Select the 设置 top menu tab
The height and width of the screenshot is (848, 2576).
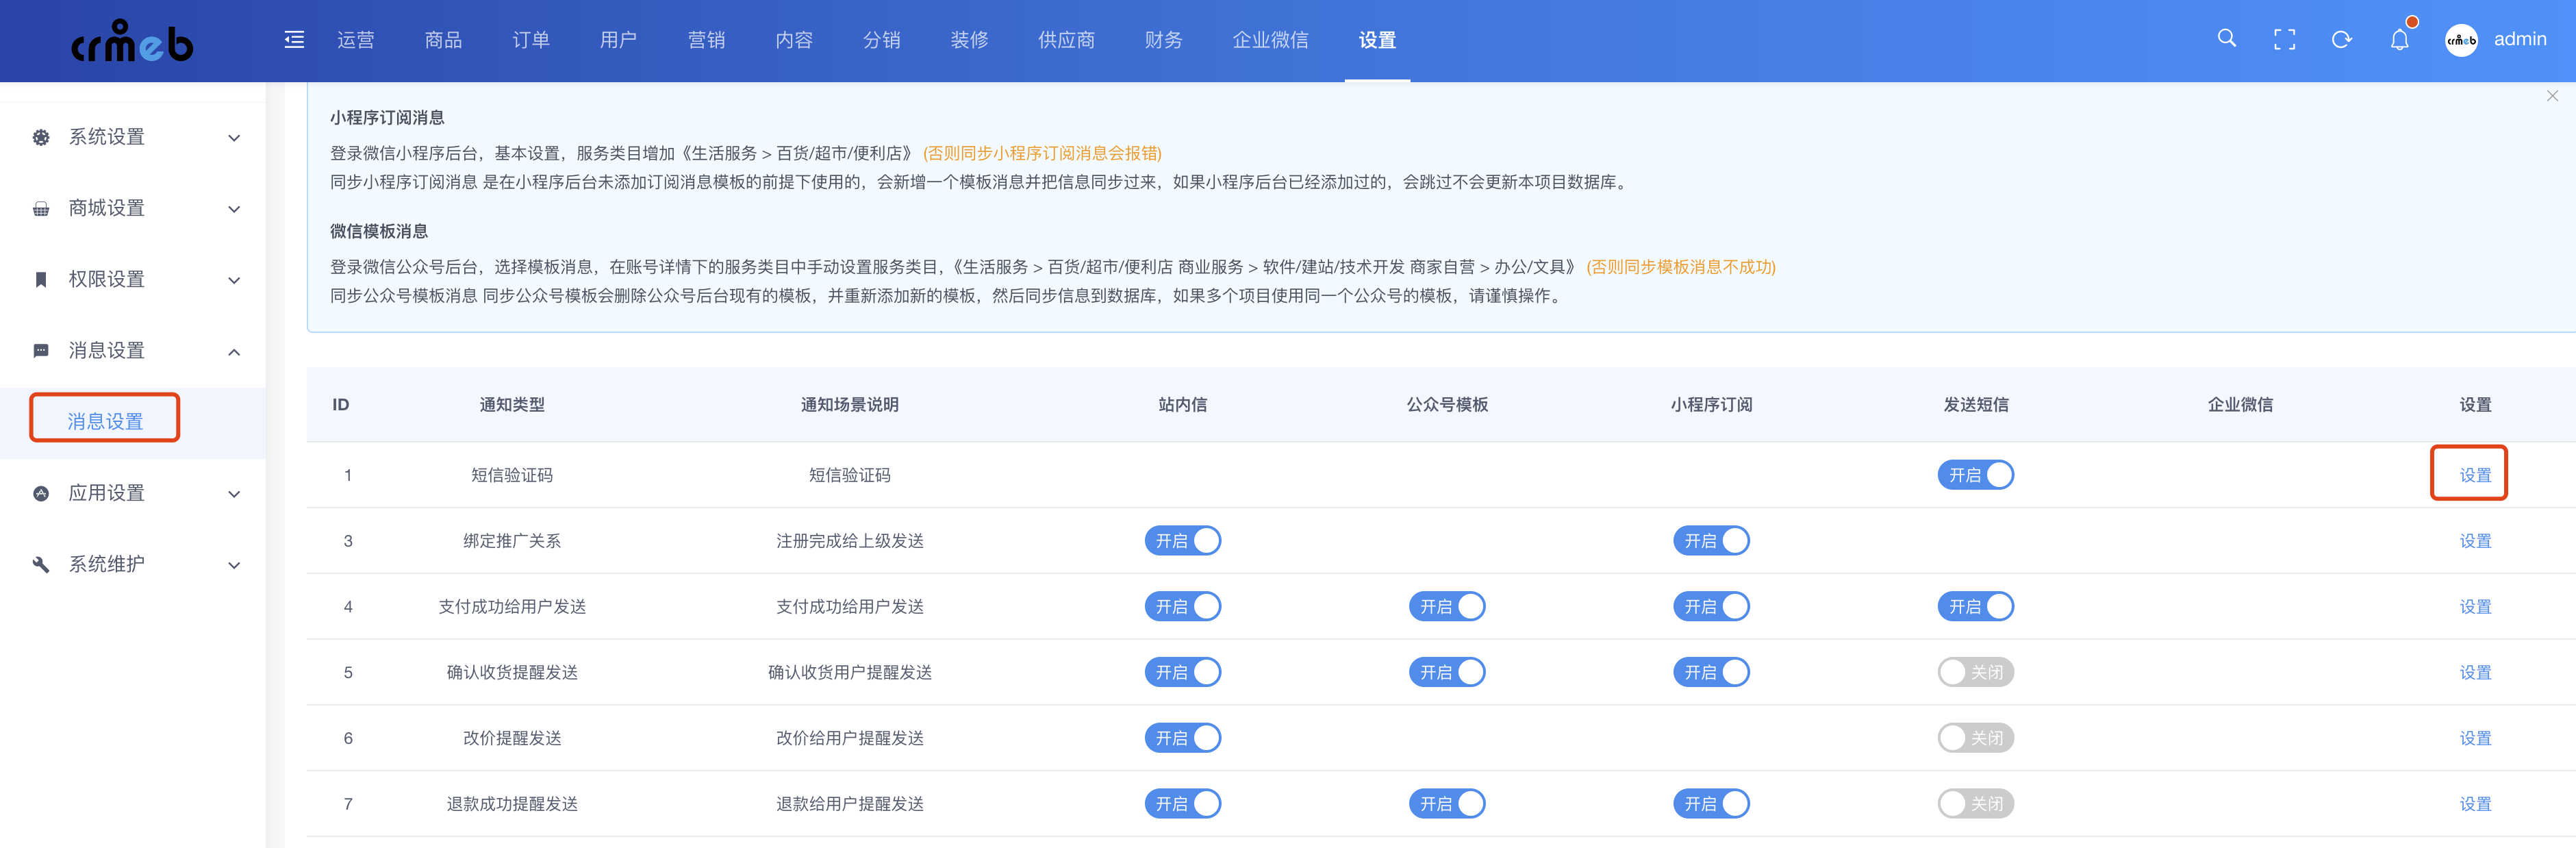click(x=1377, y=40)
